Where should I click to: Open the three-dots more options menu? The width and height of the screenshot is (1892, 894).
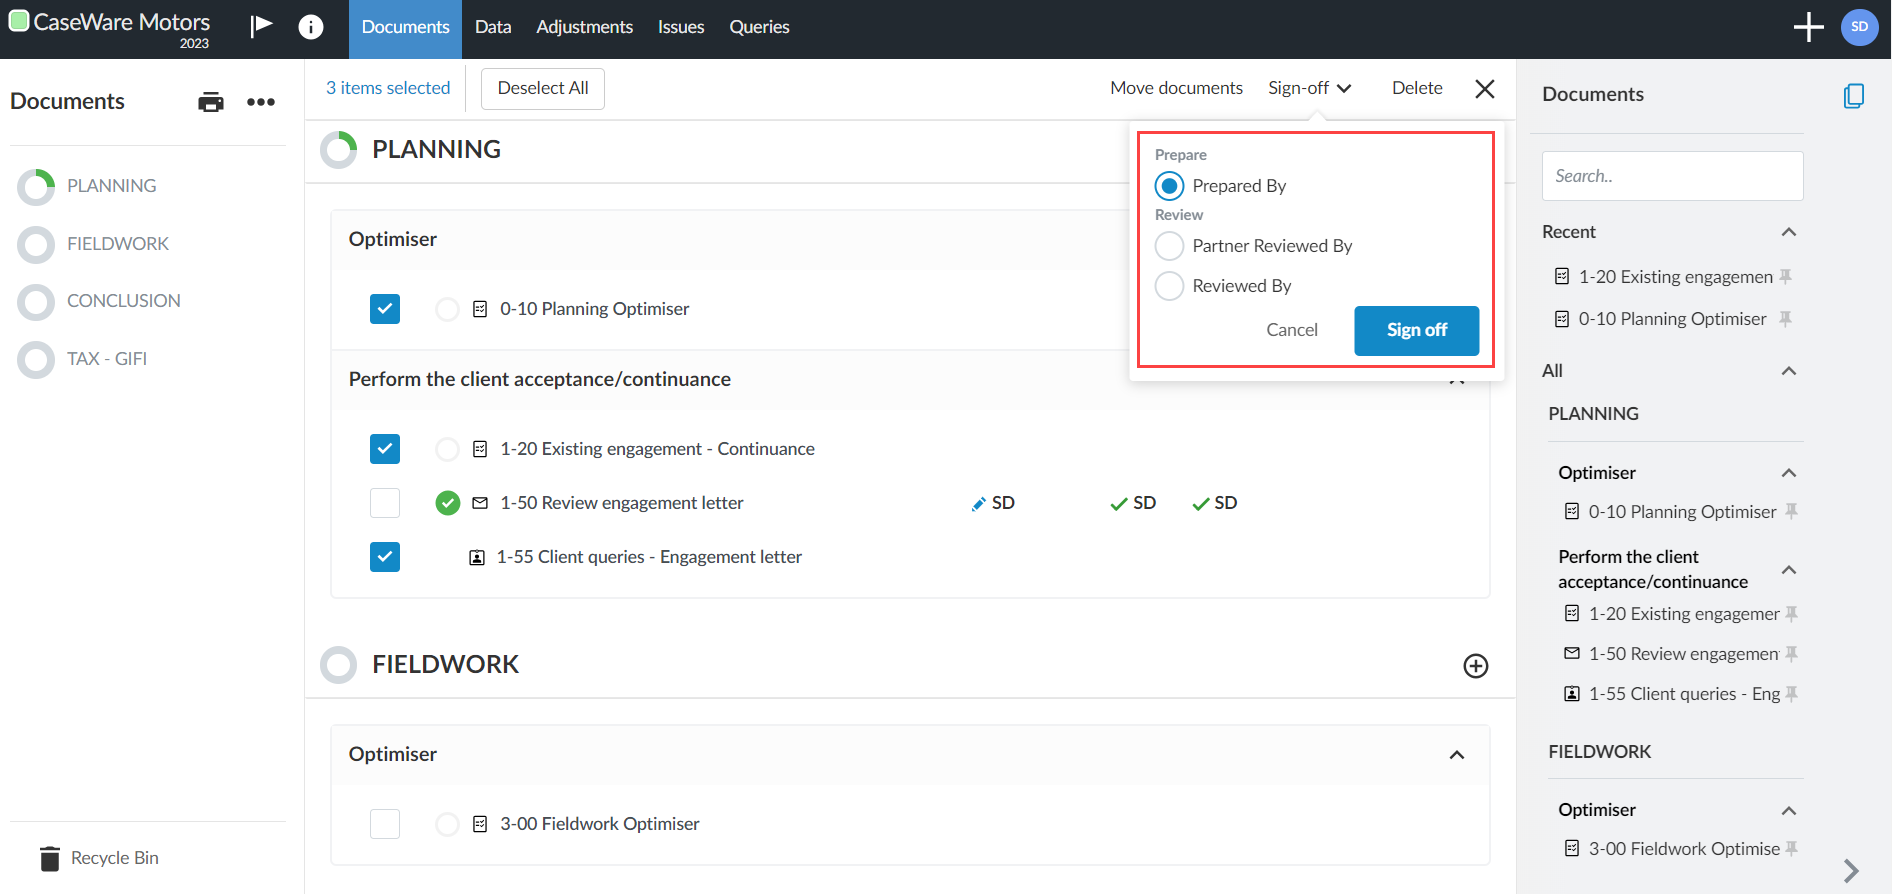(x=261, y=102)
